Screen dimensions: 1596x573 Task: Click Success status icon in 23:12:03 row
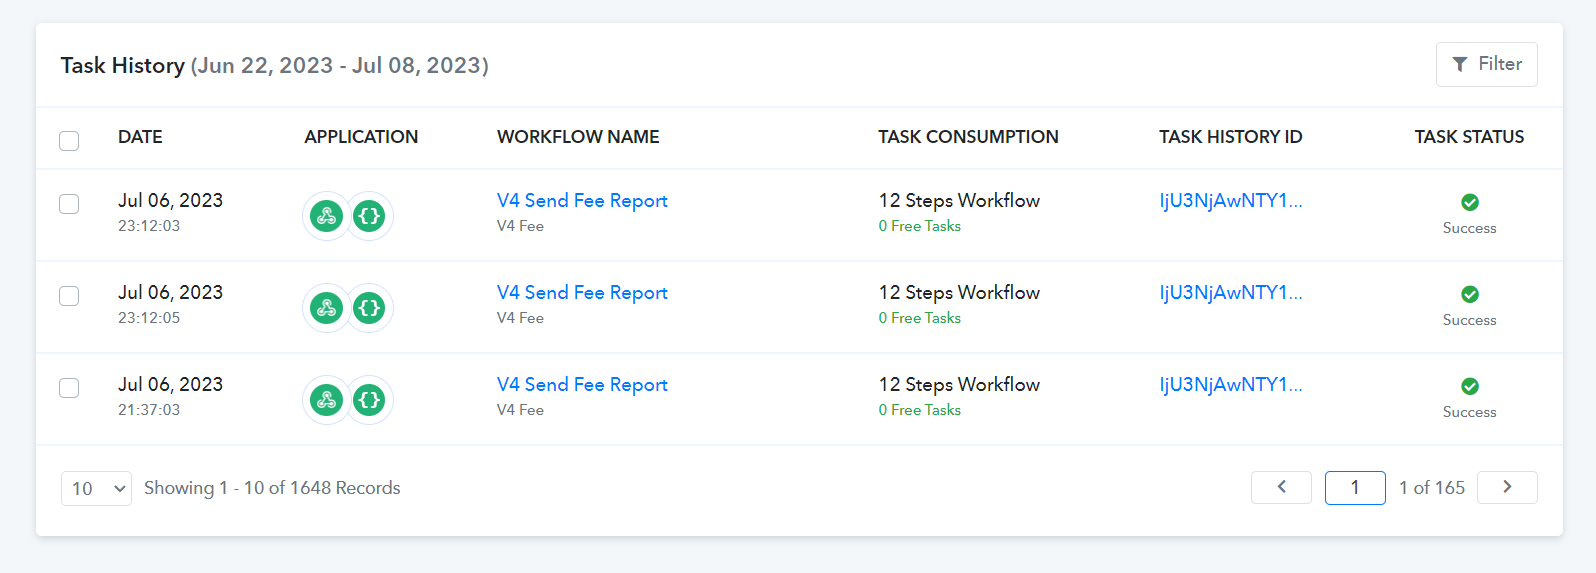point(1469,202)
